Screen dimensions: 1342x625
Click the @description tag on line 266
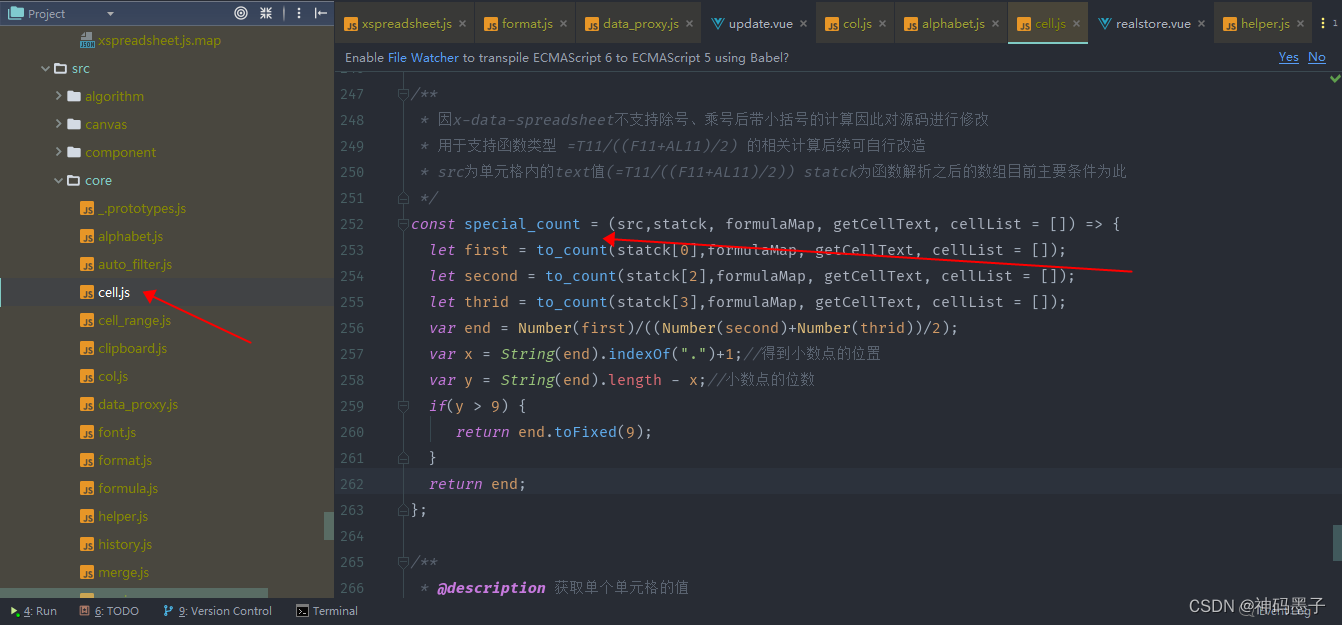pos(491,588)
